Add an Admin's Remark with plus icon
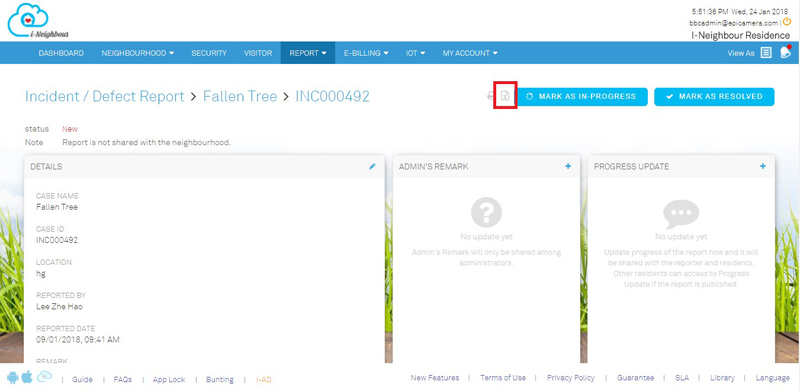 (x=568, y=166)
